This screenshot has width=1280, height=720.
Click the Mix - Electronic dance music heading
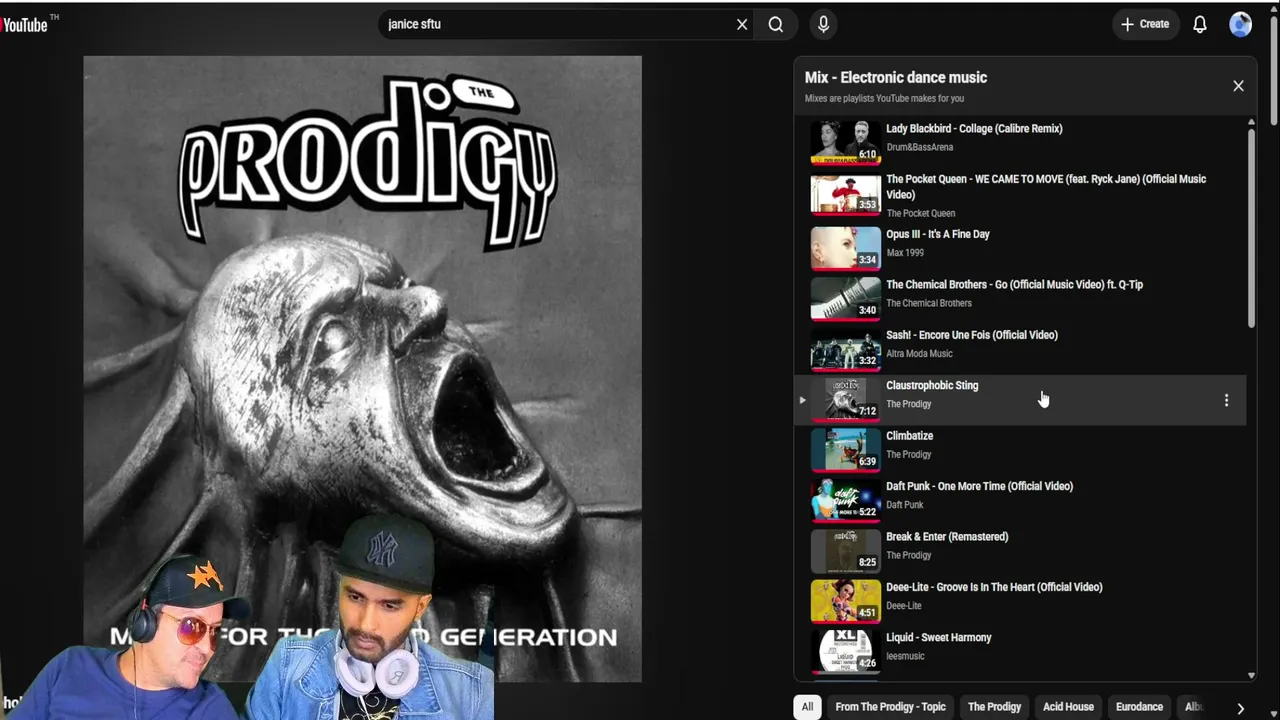(x=896, y=78)
